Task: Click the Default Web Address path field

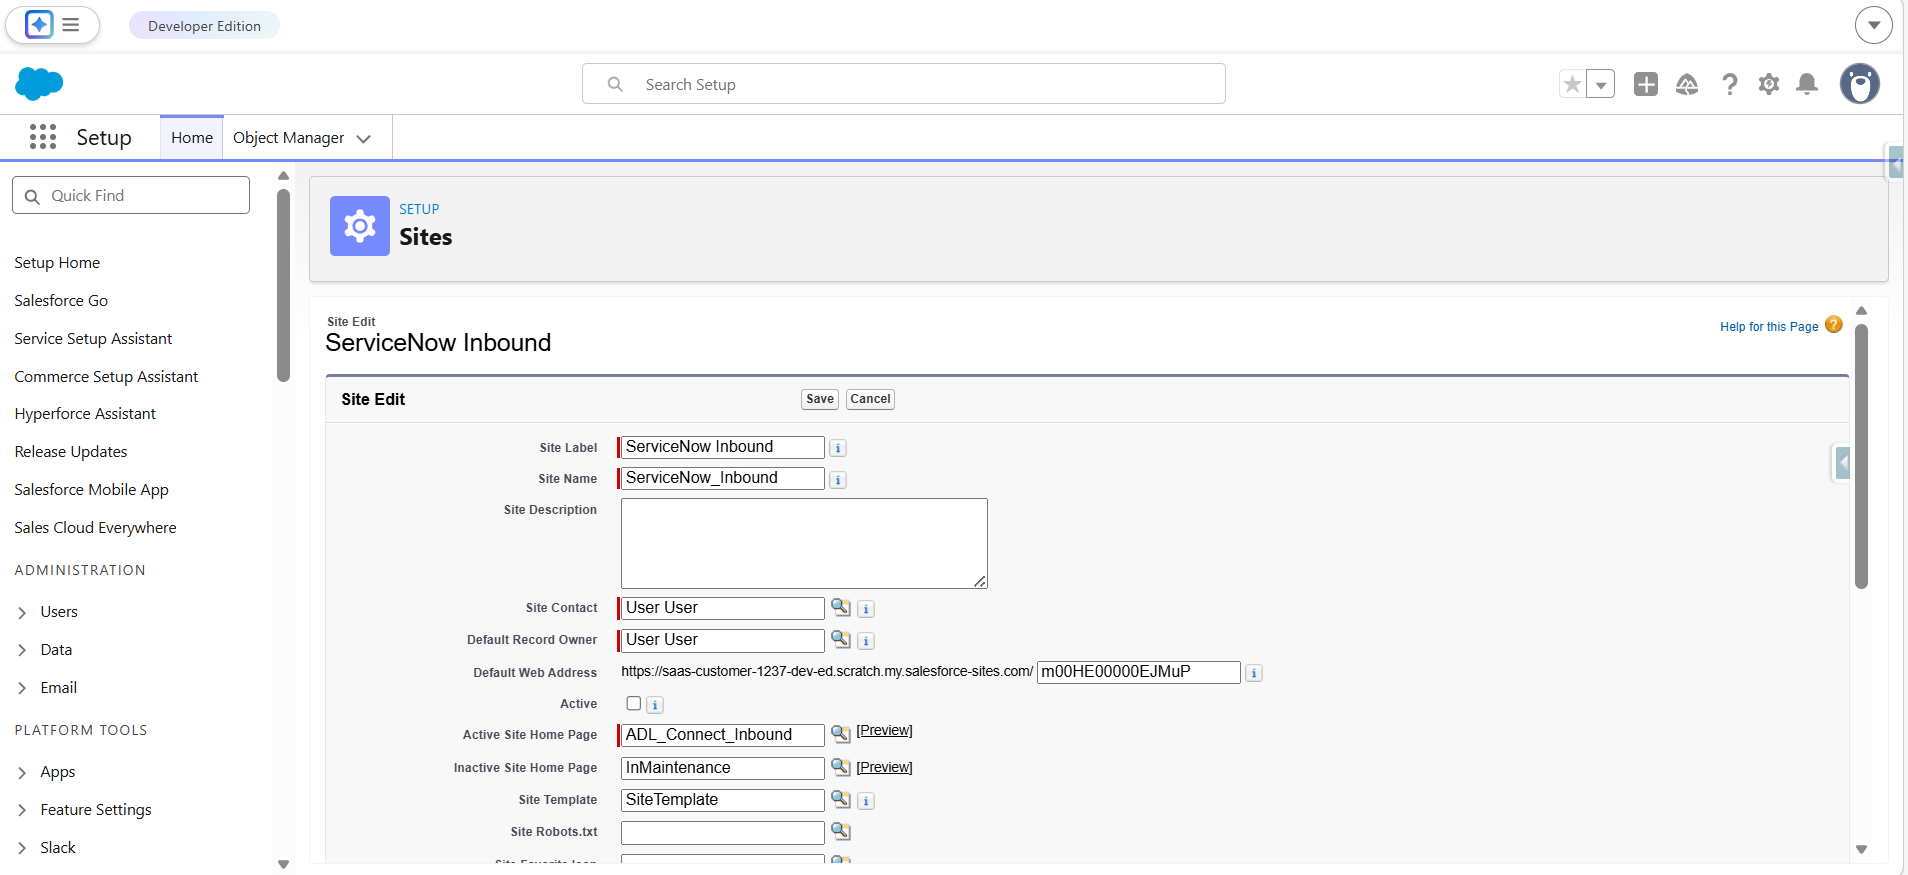Action: point(1139,672)
